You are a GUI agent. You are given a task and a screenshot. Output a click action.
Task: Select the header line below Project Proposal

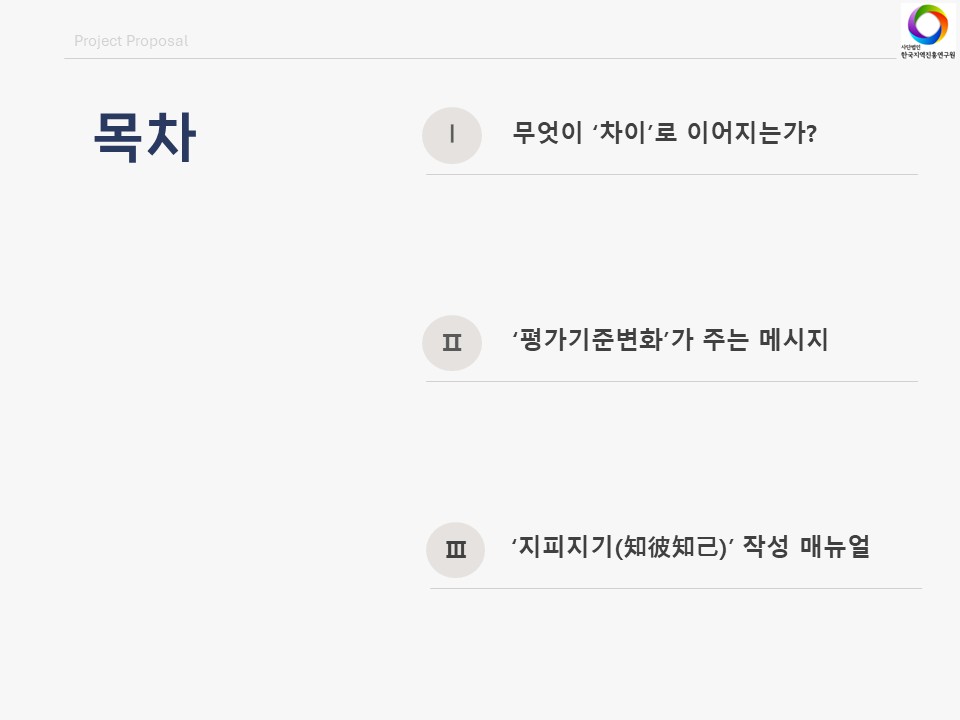click(x=480, y=59)
